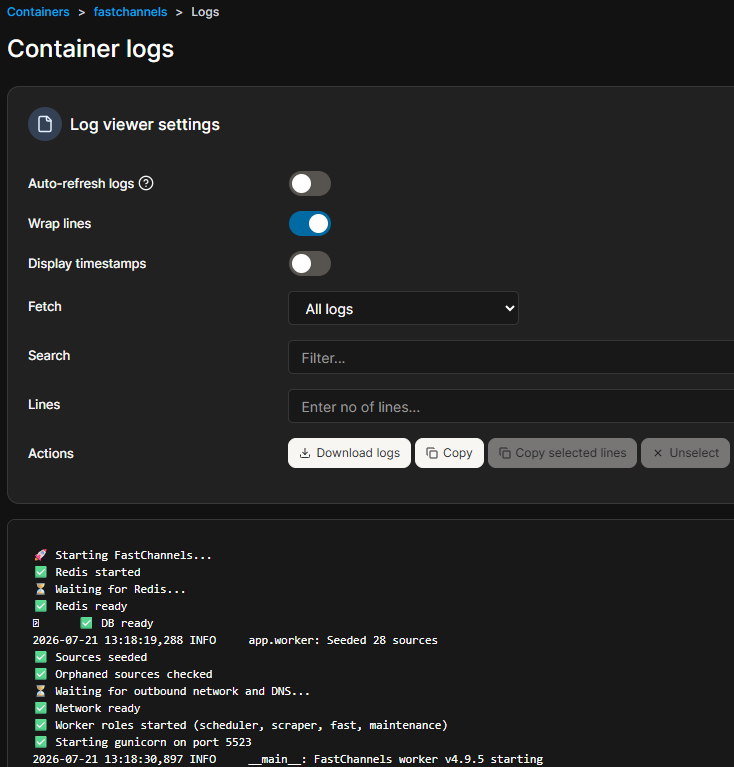
Task: Select 'Waiting for outbound network and DNS...' line
Action: (172, 691)
